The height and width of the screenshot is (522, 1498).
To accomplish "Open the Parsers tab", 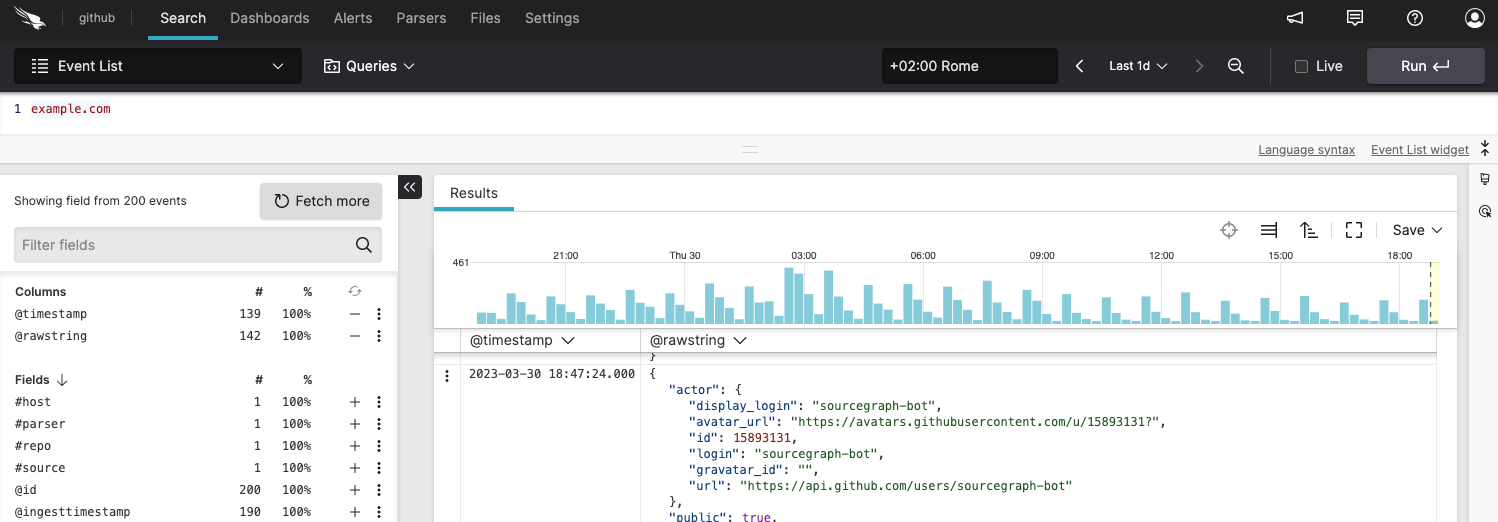I will click(421, 18).
